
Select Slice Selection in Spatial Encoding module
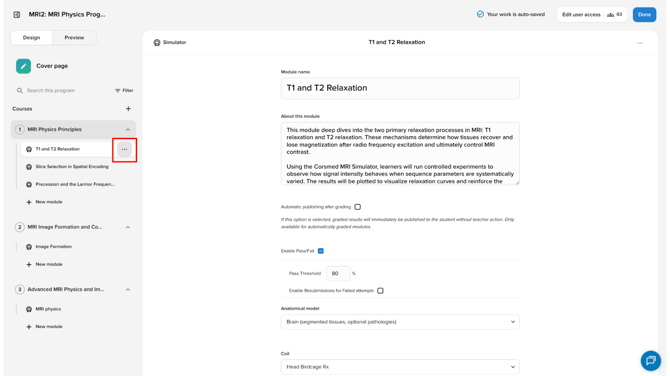[72, 167]
